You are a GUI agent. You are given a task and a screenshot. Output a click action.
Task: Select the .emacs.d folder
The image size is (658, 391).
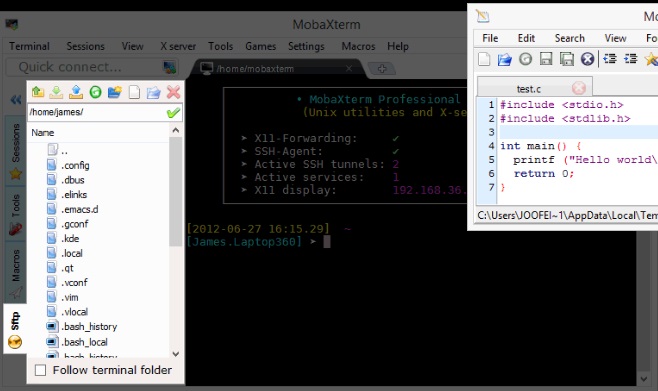coord(73,209)
